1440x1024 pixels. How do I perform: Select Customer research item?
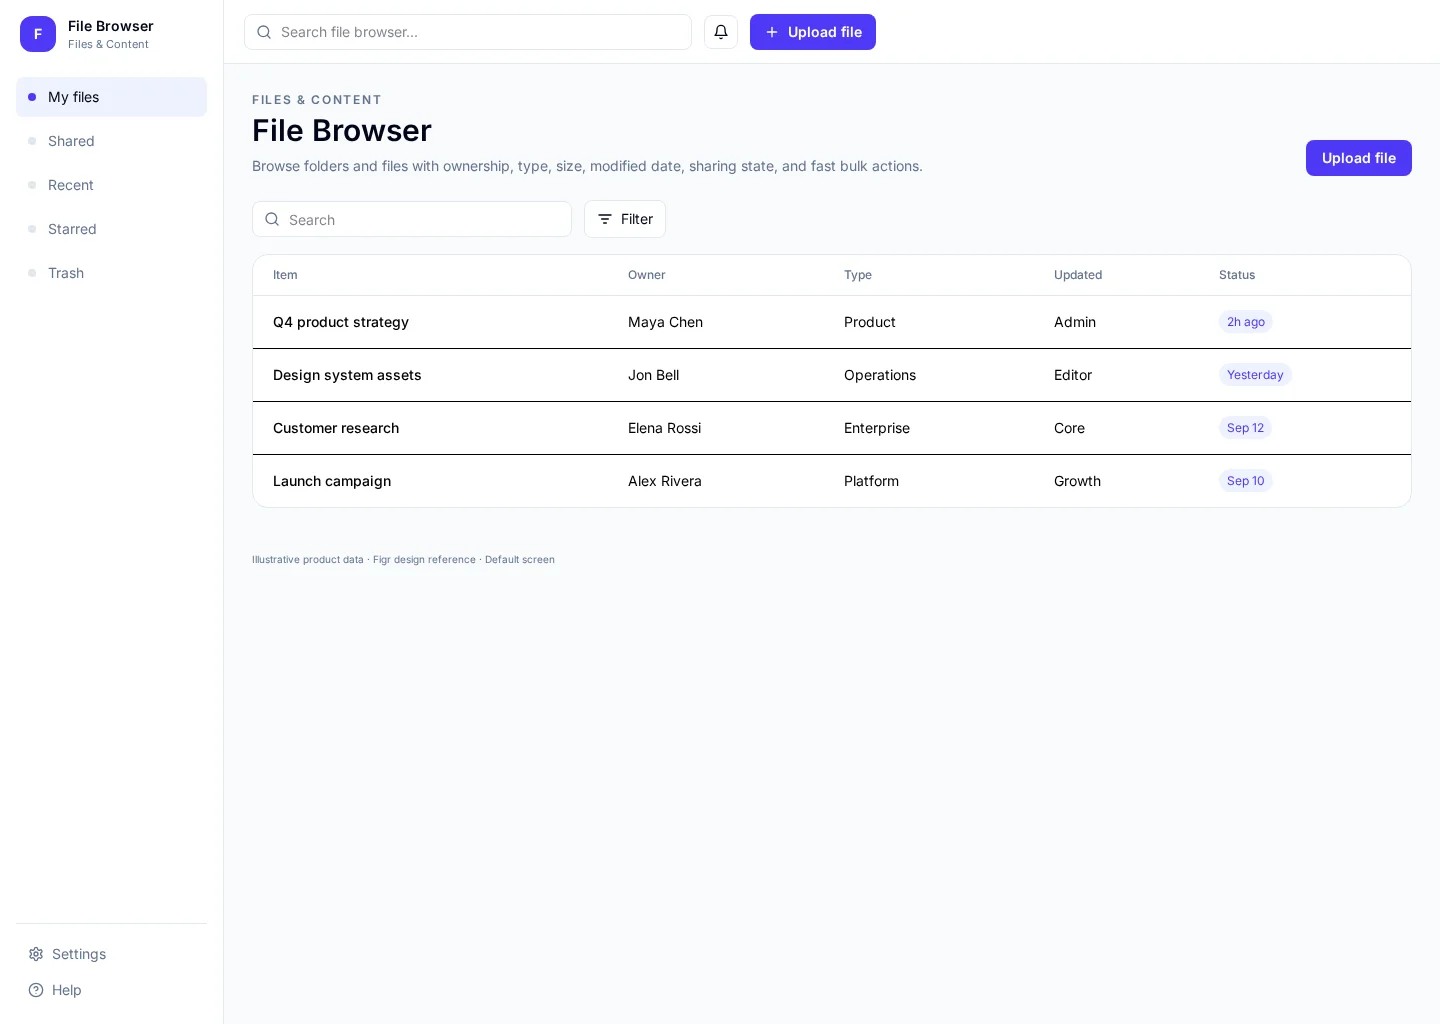336,428
